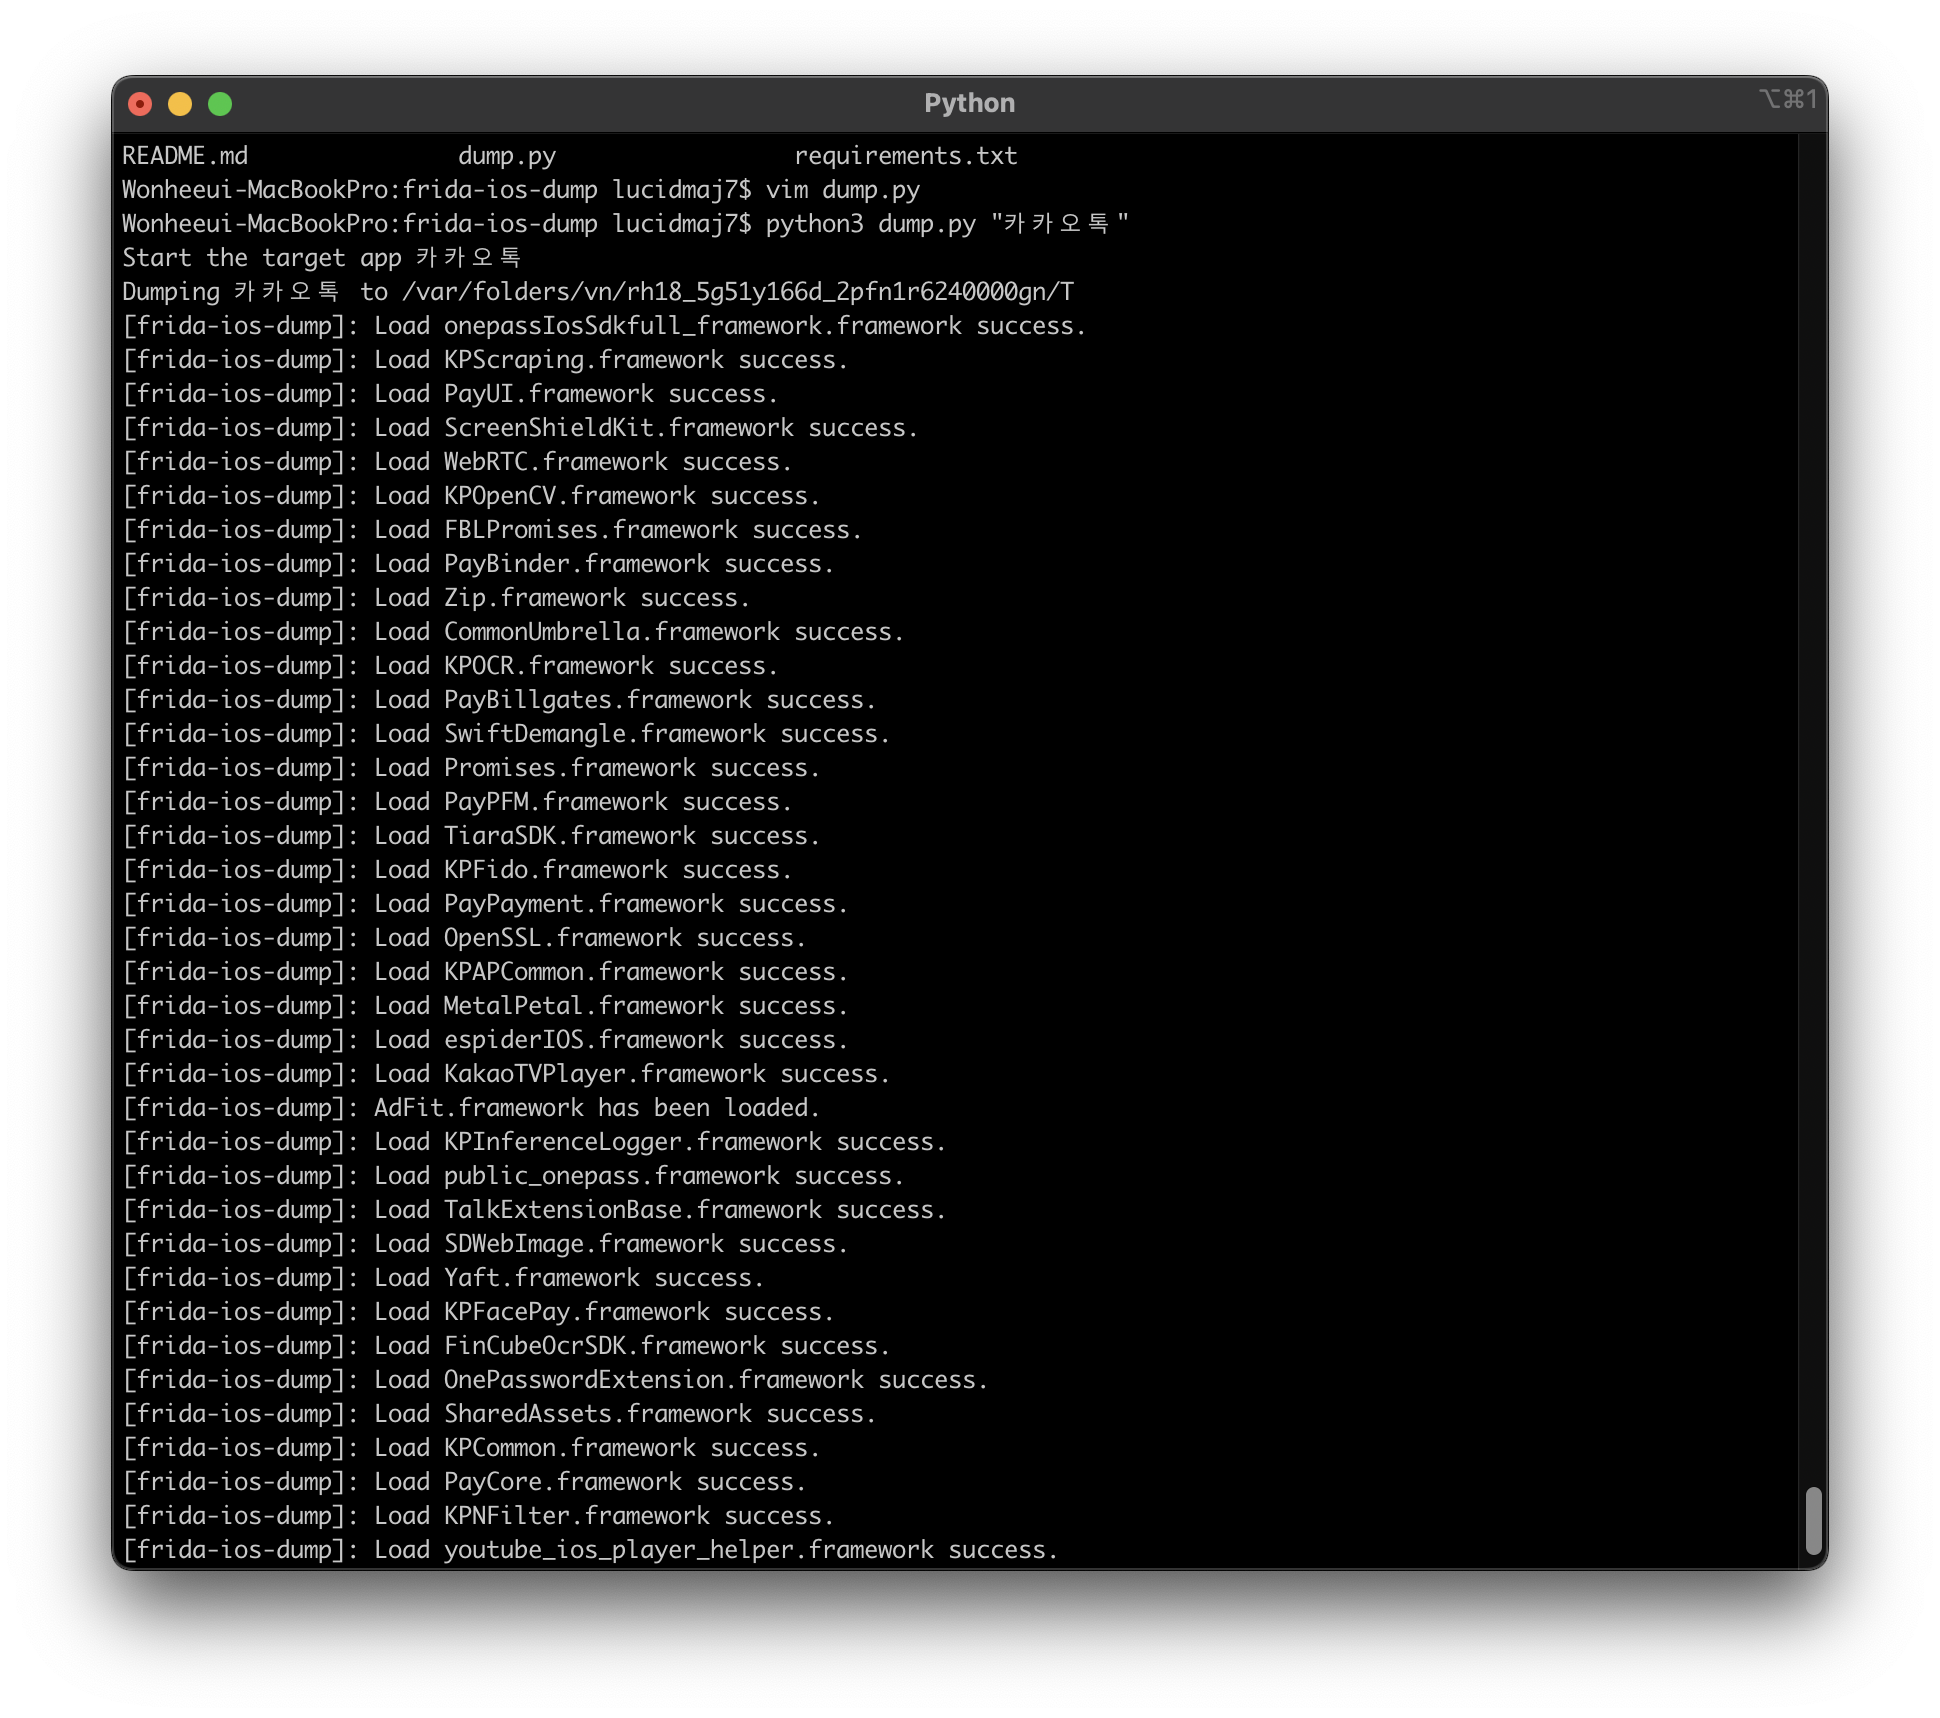Click the ⌥⌘1 shortcut badge in titlebar
Viewport: 1940px width, 1718px height.
[1789, 99]
